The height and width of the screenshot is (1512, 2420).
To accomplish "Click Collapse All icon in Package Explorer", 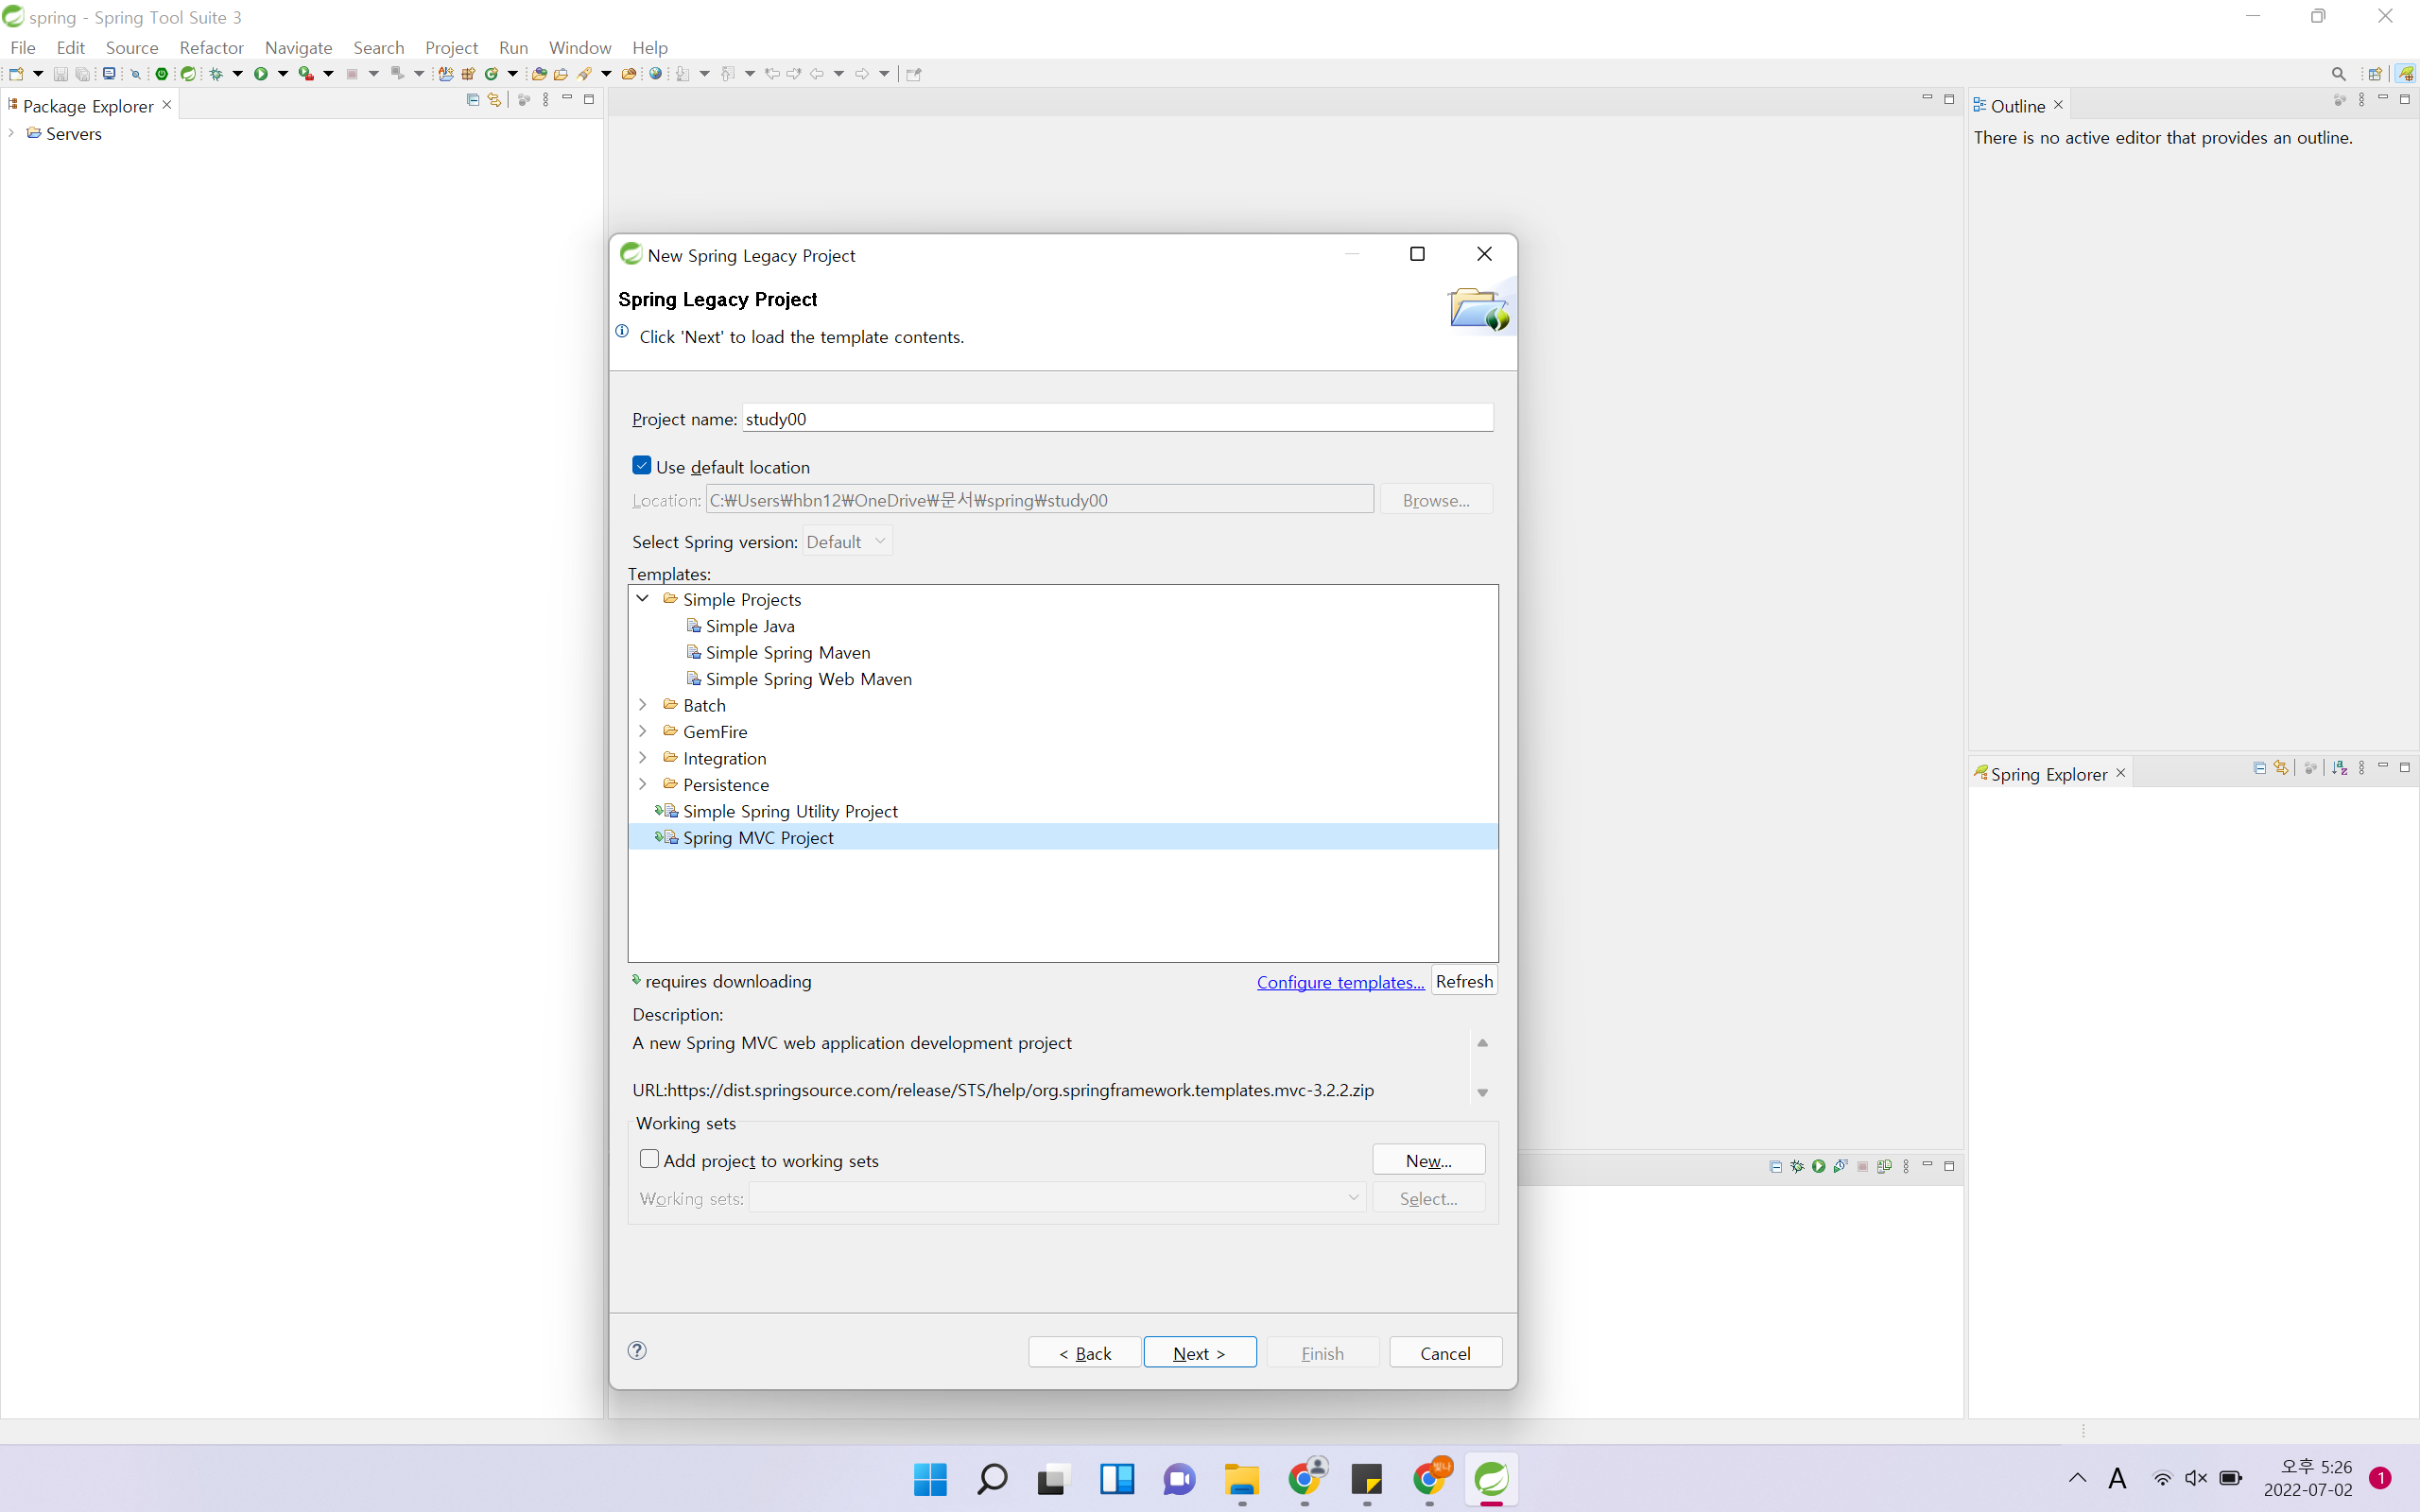I will (473, 100).
